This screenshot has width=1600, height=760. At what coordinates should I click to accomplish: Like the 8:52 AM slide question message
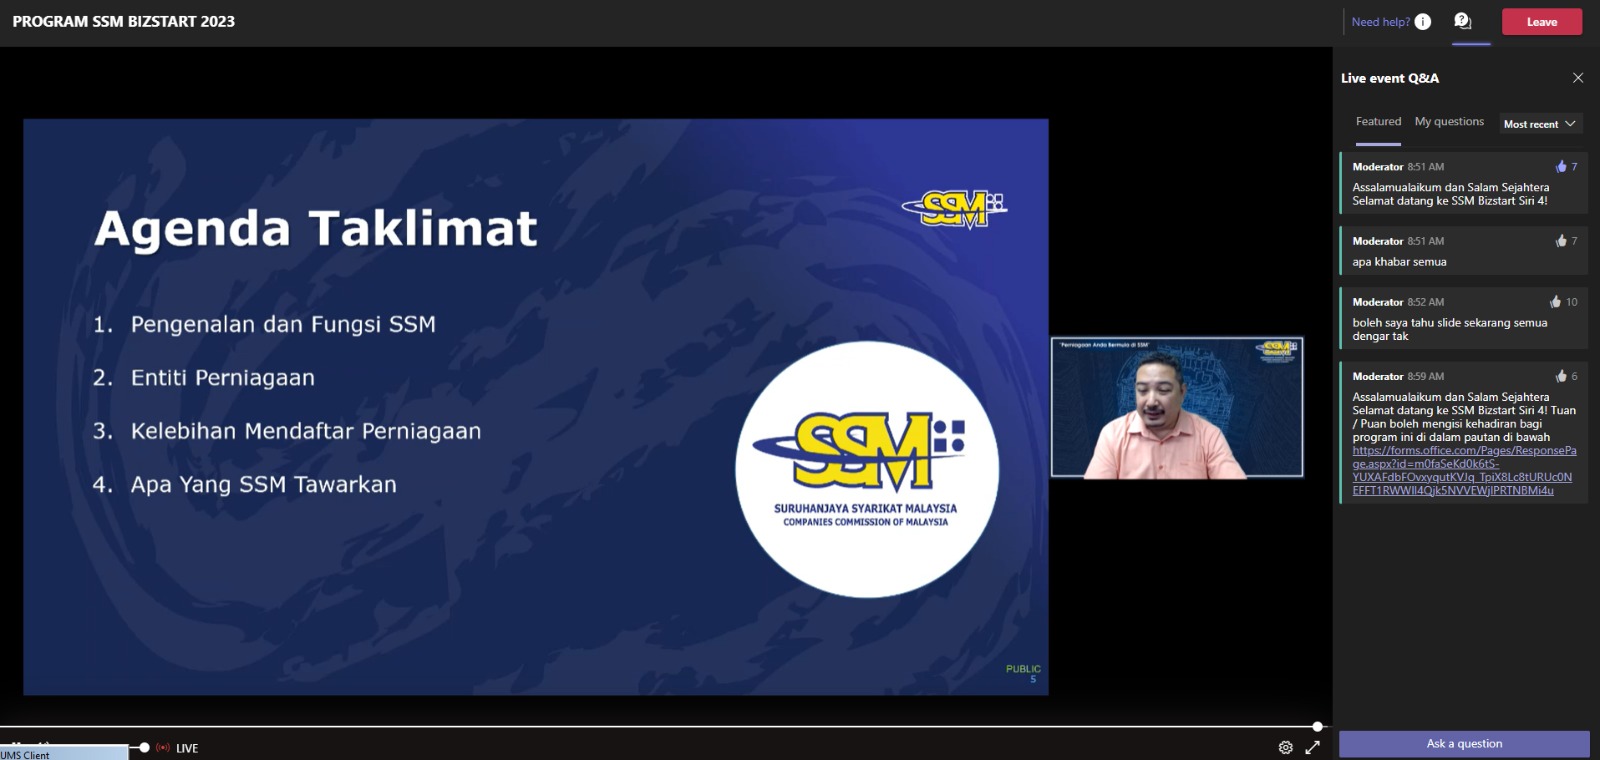coord(1555,302)
